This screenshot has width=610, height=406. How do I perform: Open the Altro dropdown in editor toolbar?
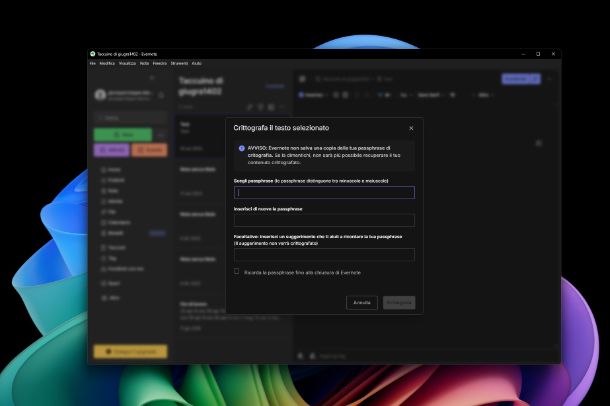coord(485,95)
